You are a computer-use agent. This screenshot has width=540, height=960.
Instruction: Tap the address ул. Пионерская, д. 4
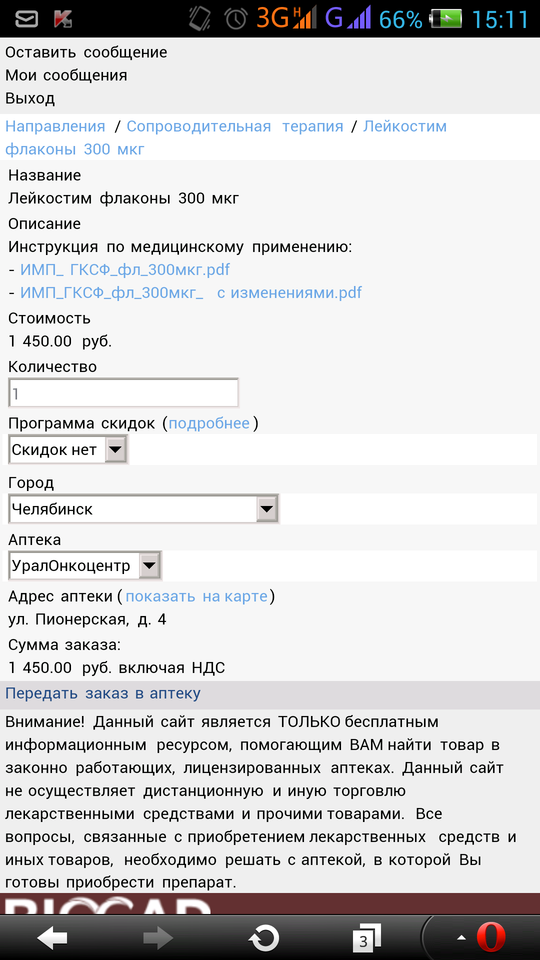tap(88, 620)
